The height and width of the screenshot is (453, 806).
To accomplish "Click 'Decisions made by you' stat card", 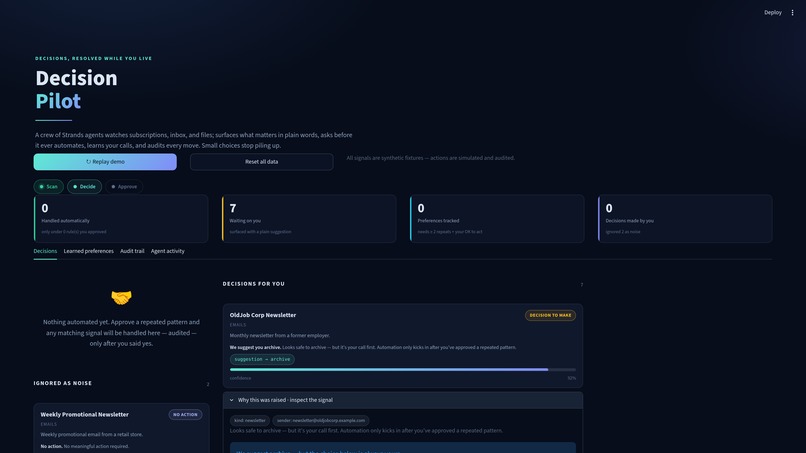I will click(x=685, y=219).
